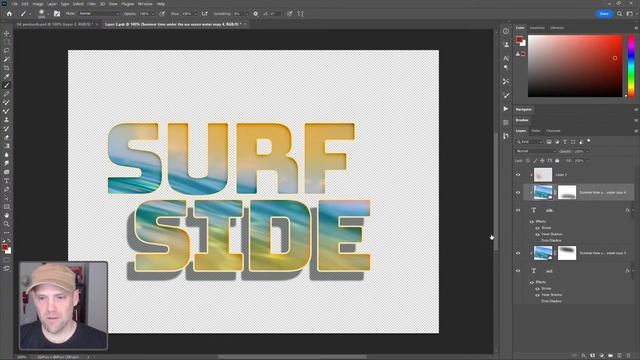Collapse effects of 'surf' layer arrow
Screen dimensions: 640x360
point(633,271)
